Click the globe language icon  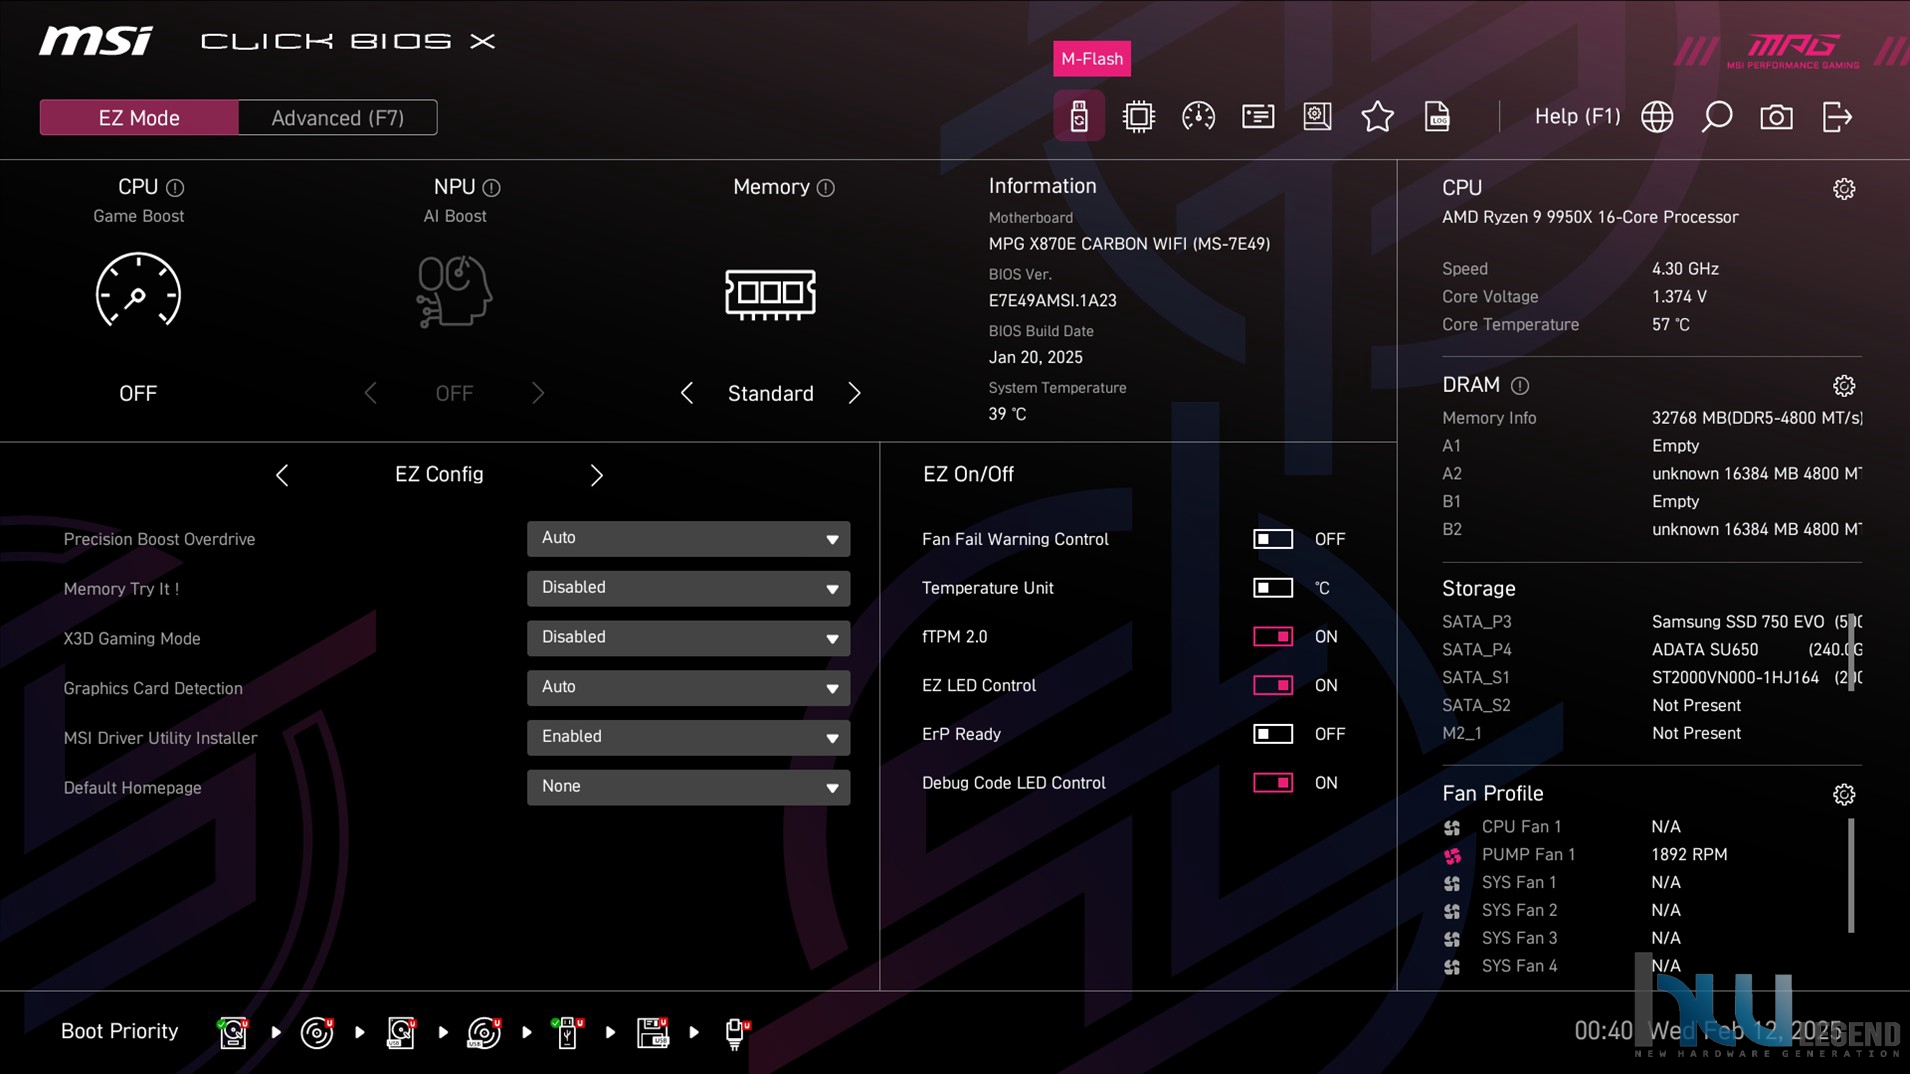[1657, 117]
